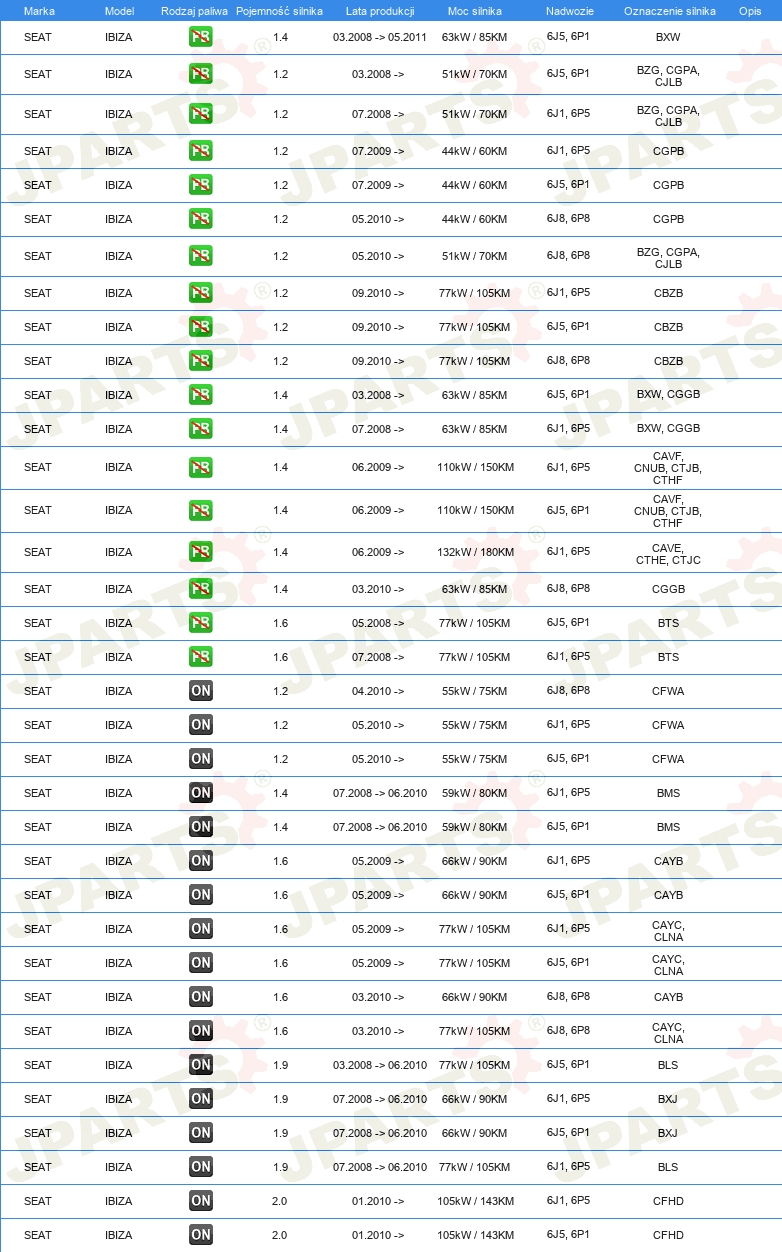Select ON icon in CAYC, CLNA 05.2009 6J5, 6P1 row

pyautogui.click(x=201, y=963)
